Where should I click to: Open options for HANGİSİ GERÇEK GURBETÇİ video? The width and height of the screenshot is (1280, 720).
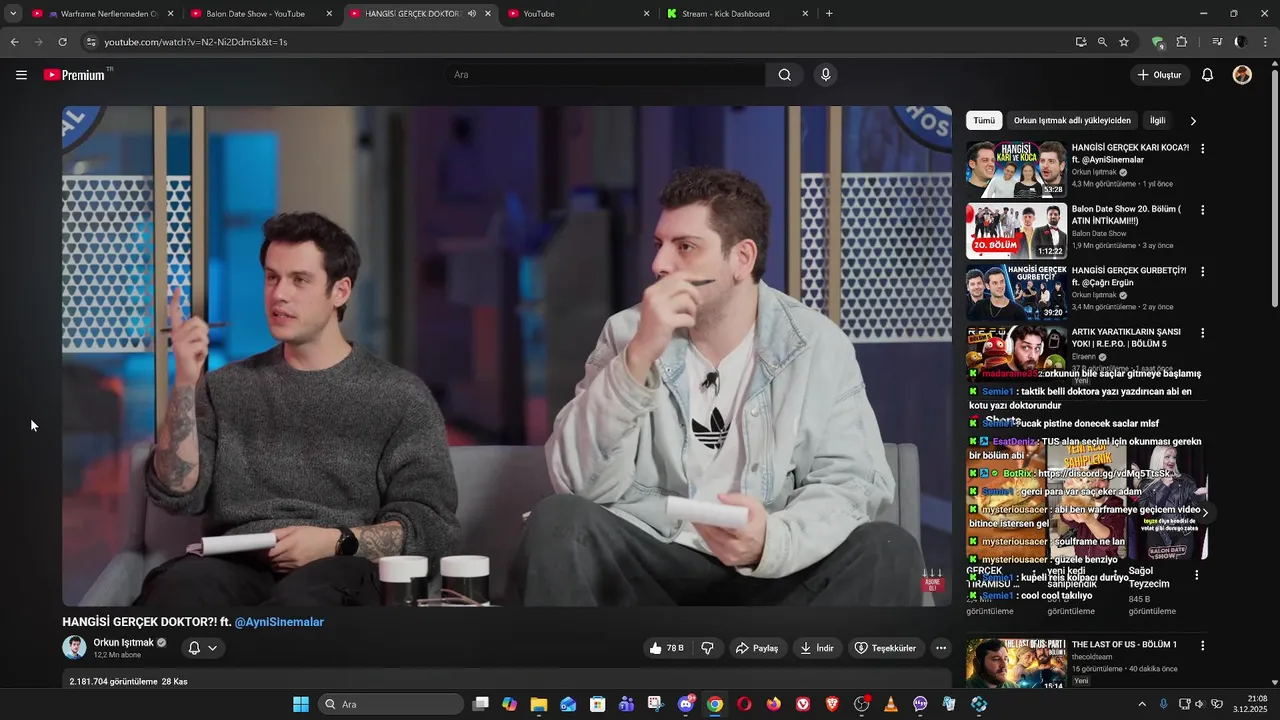[1202, 272]
